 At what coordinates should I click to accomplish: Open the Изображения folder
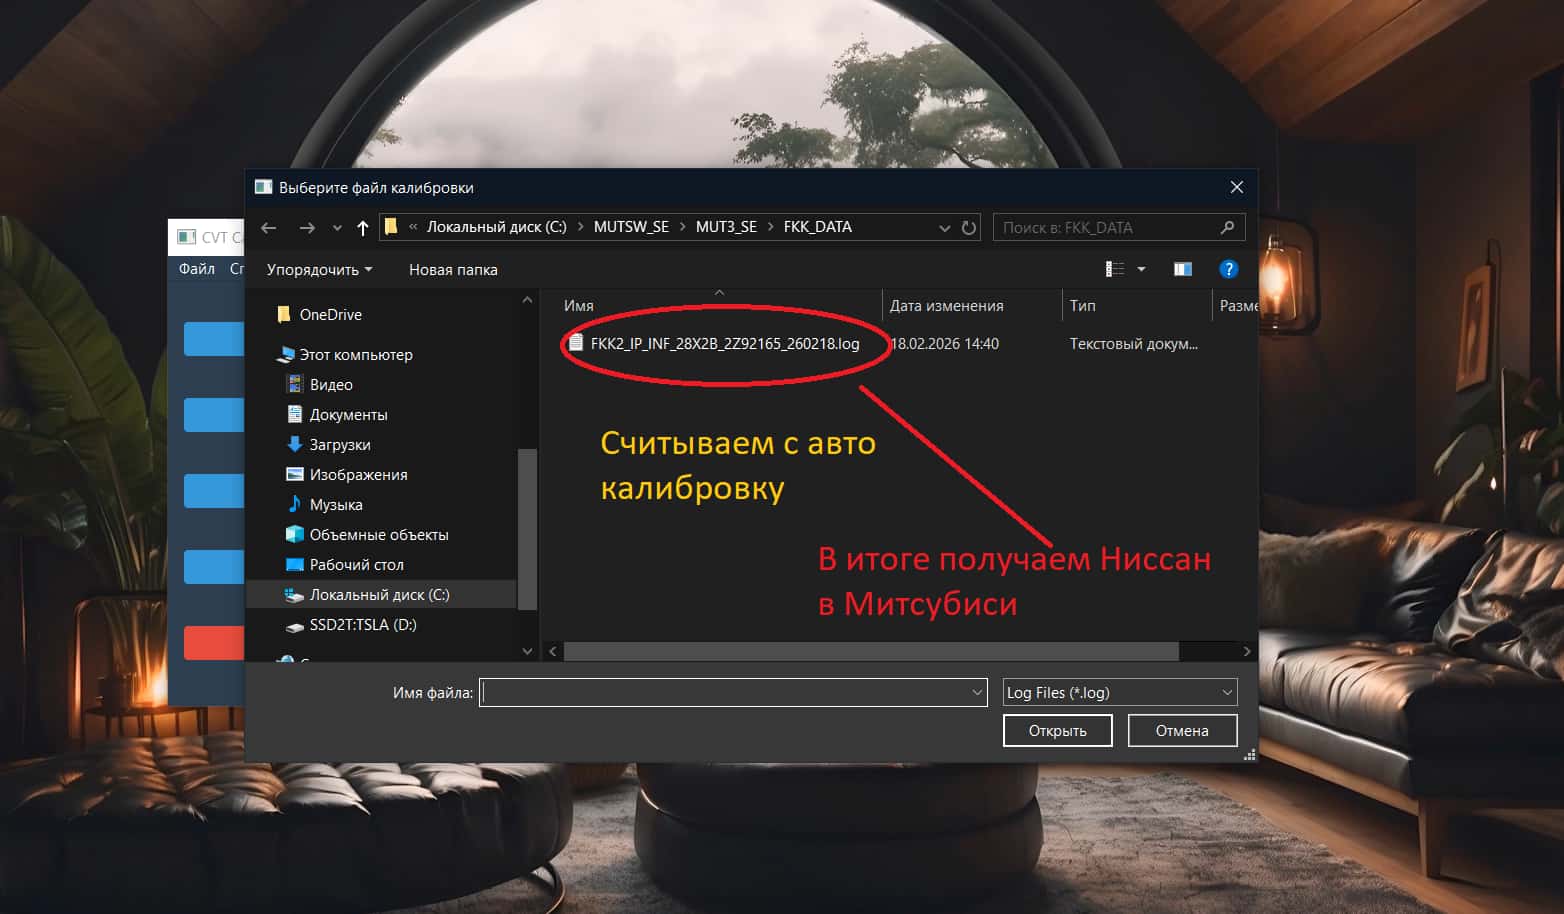pyautogui.click(x=358, y=475)
